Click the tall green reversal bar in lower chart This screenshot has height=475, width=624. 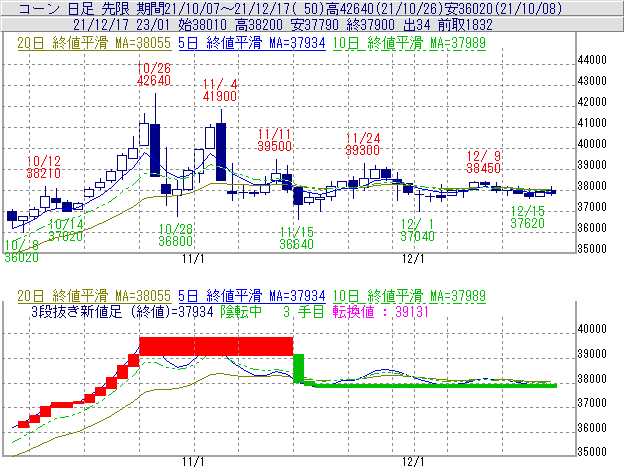(x=298, y=368)
